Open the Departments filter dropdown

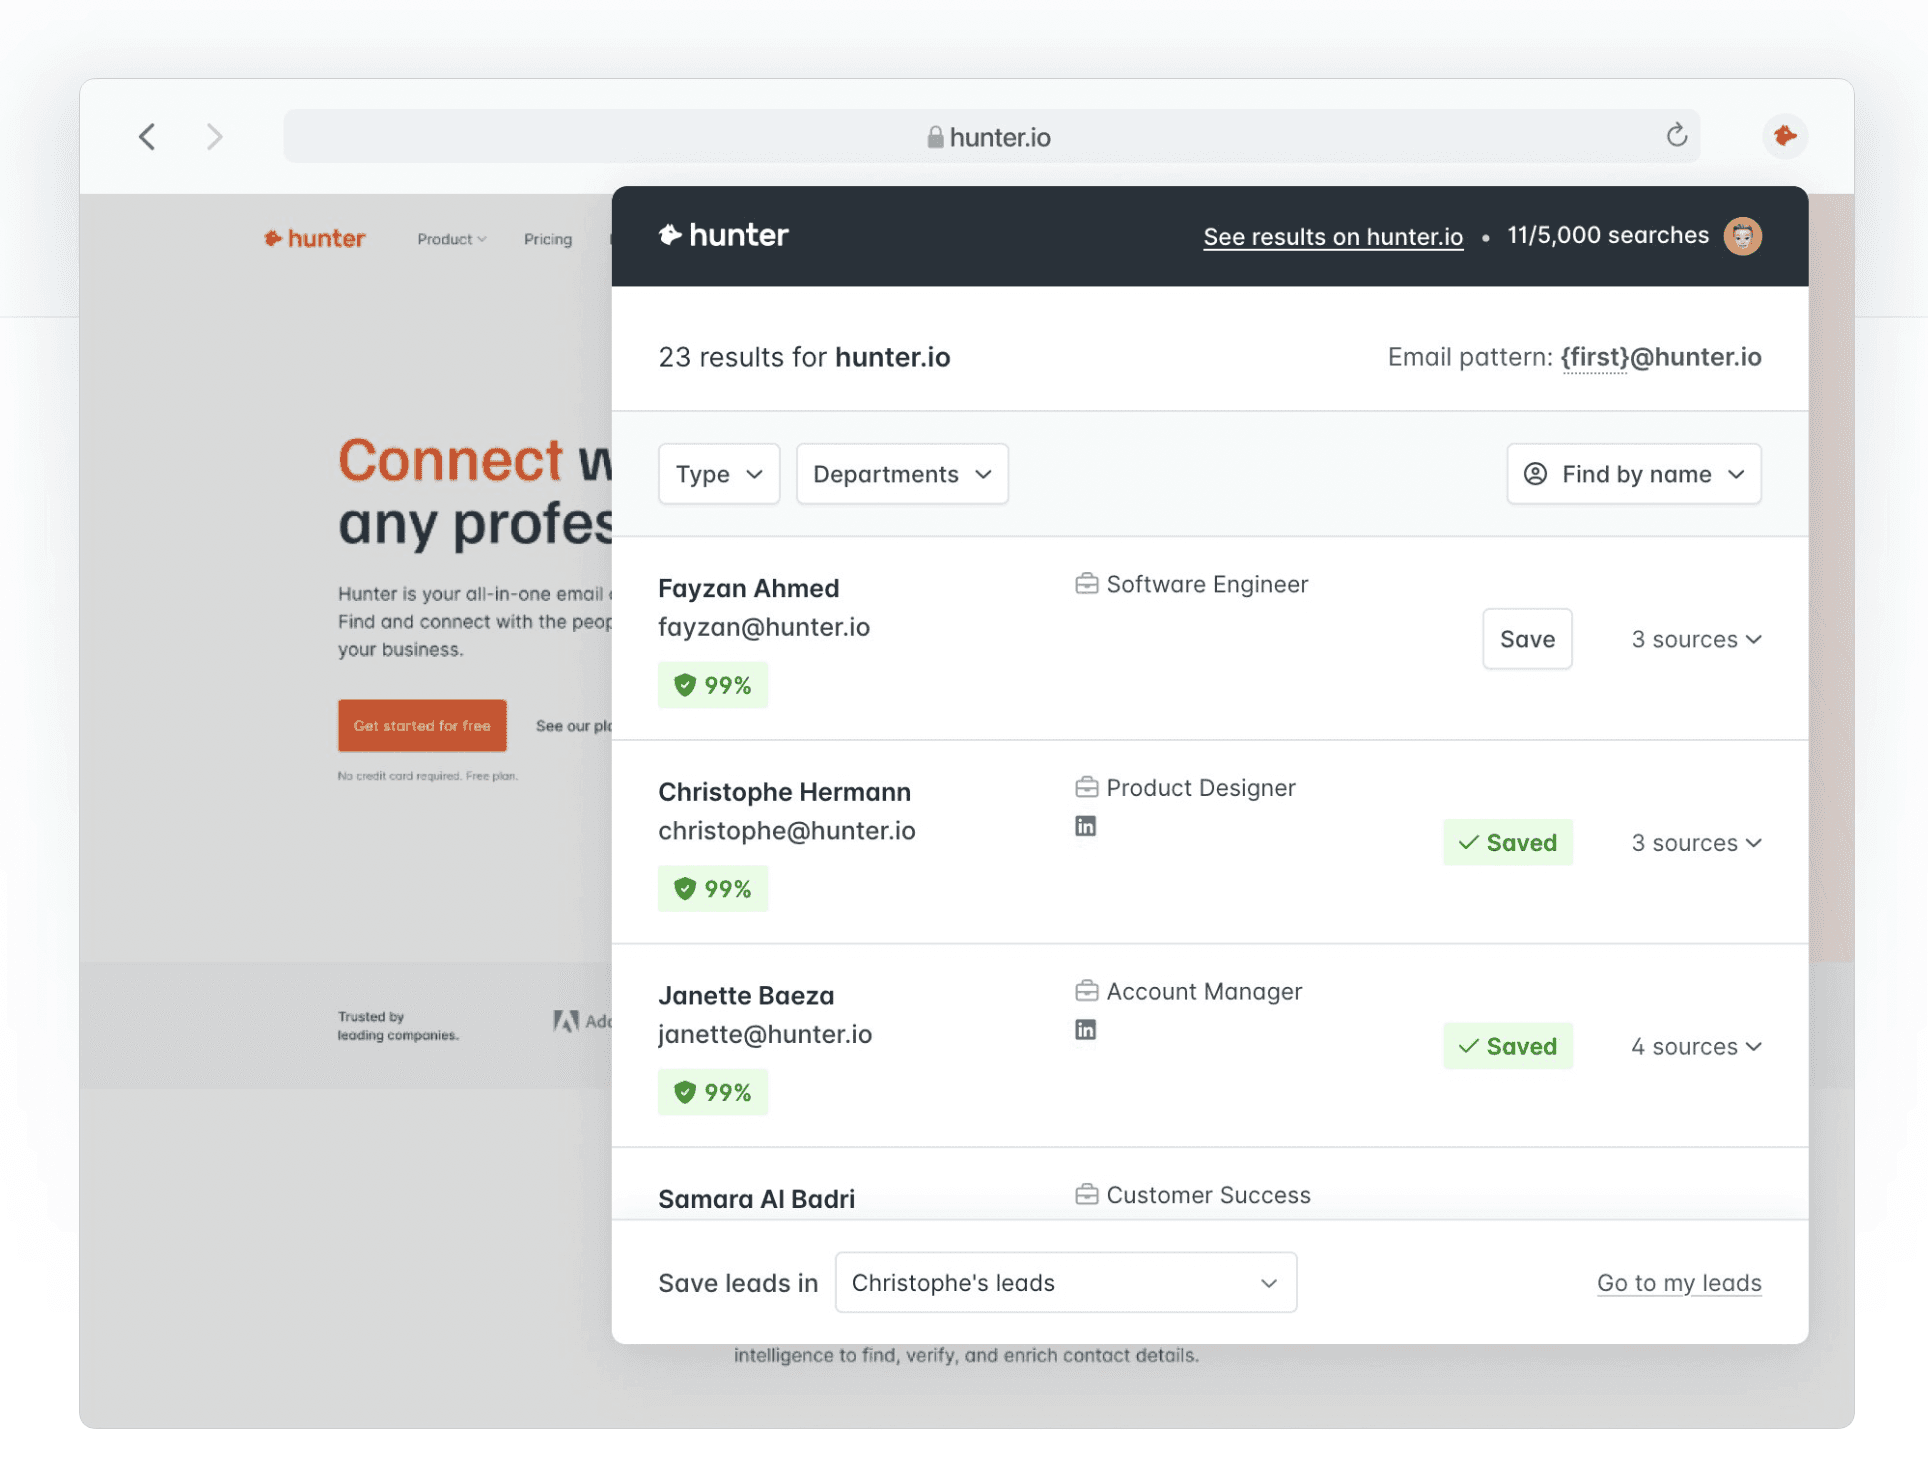(x=902, y=474)
